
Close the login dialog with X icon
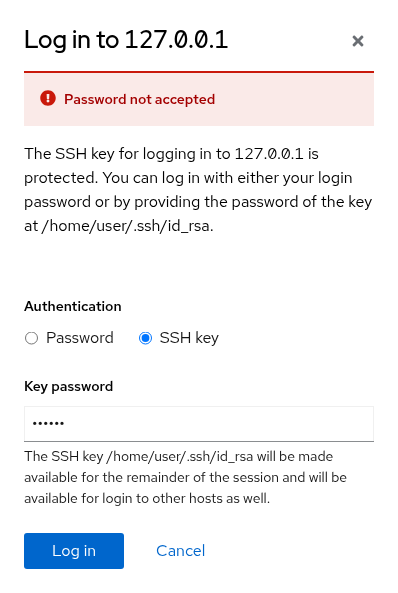pyautogui.click(x=358, y=41)
